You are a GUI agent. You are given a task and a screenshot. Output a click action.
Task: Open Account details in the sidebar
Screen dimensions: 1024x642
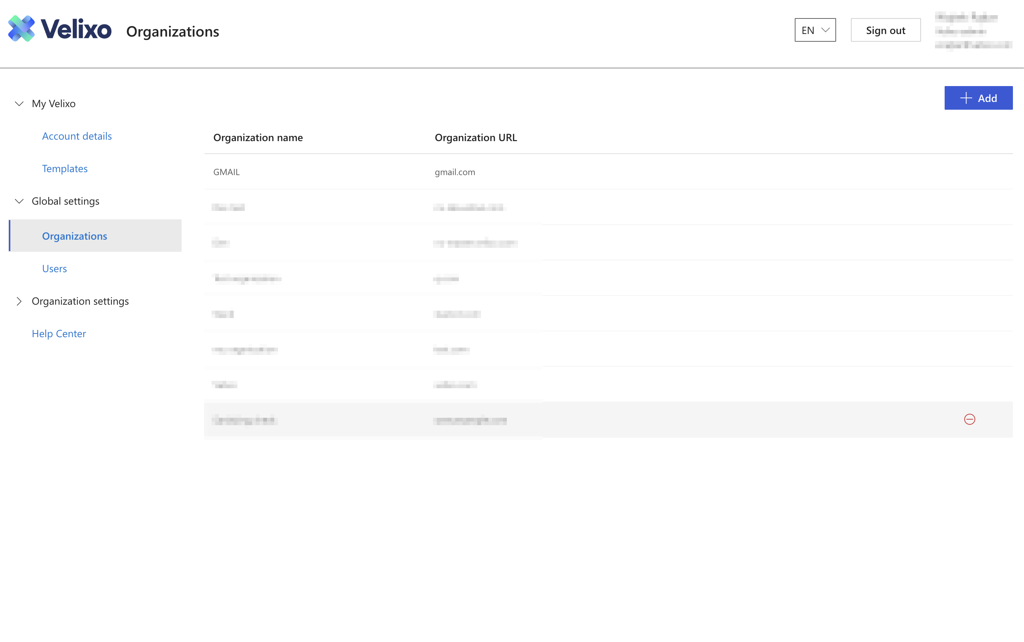[77, 136]
